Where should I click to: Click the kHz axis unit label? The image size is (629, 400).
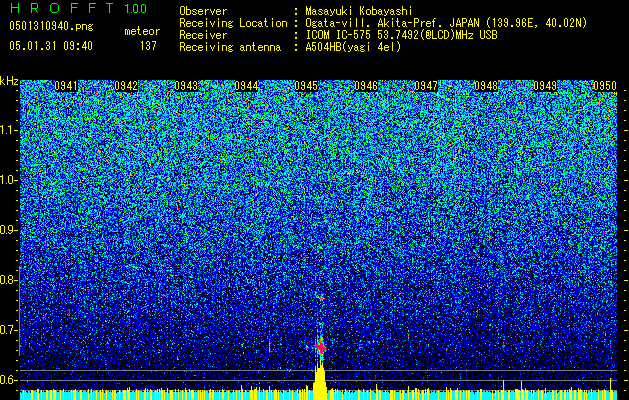[x=9, y=81]
